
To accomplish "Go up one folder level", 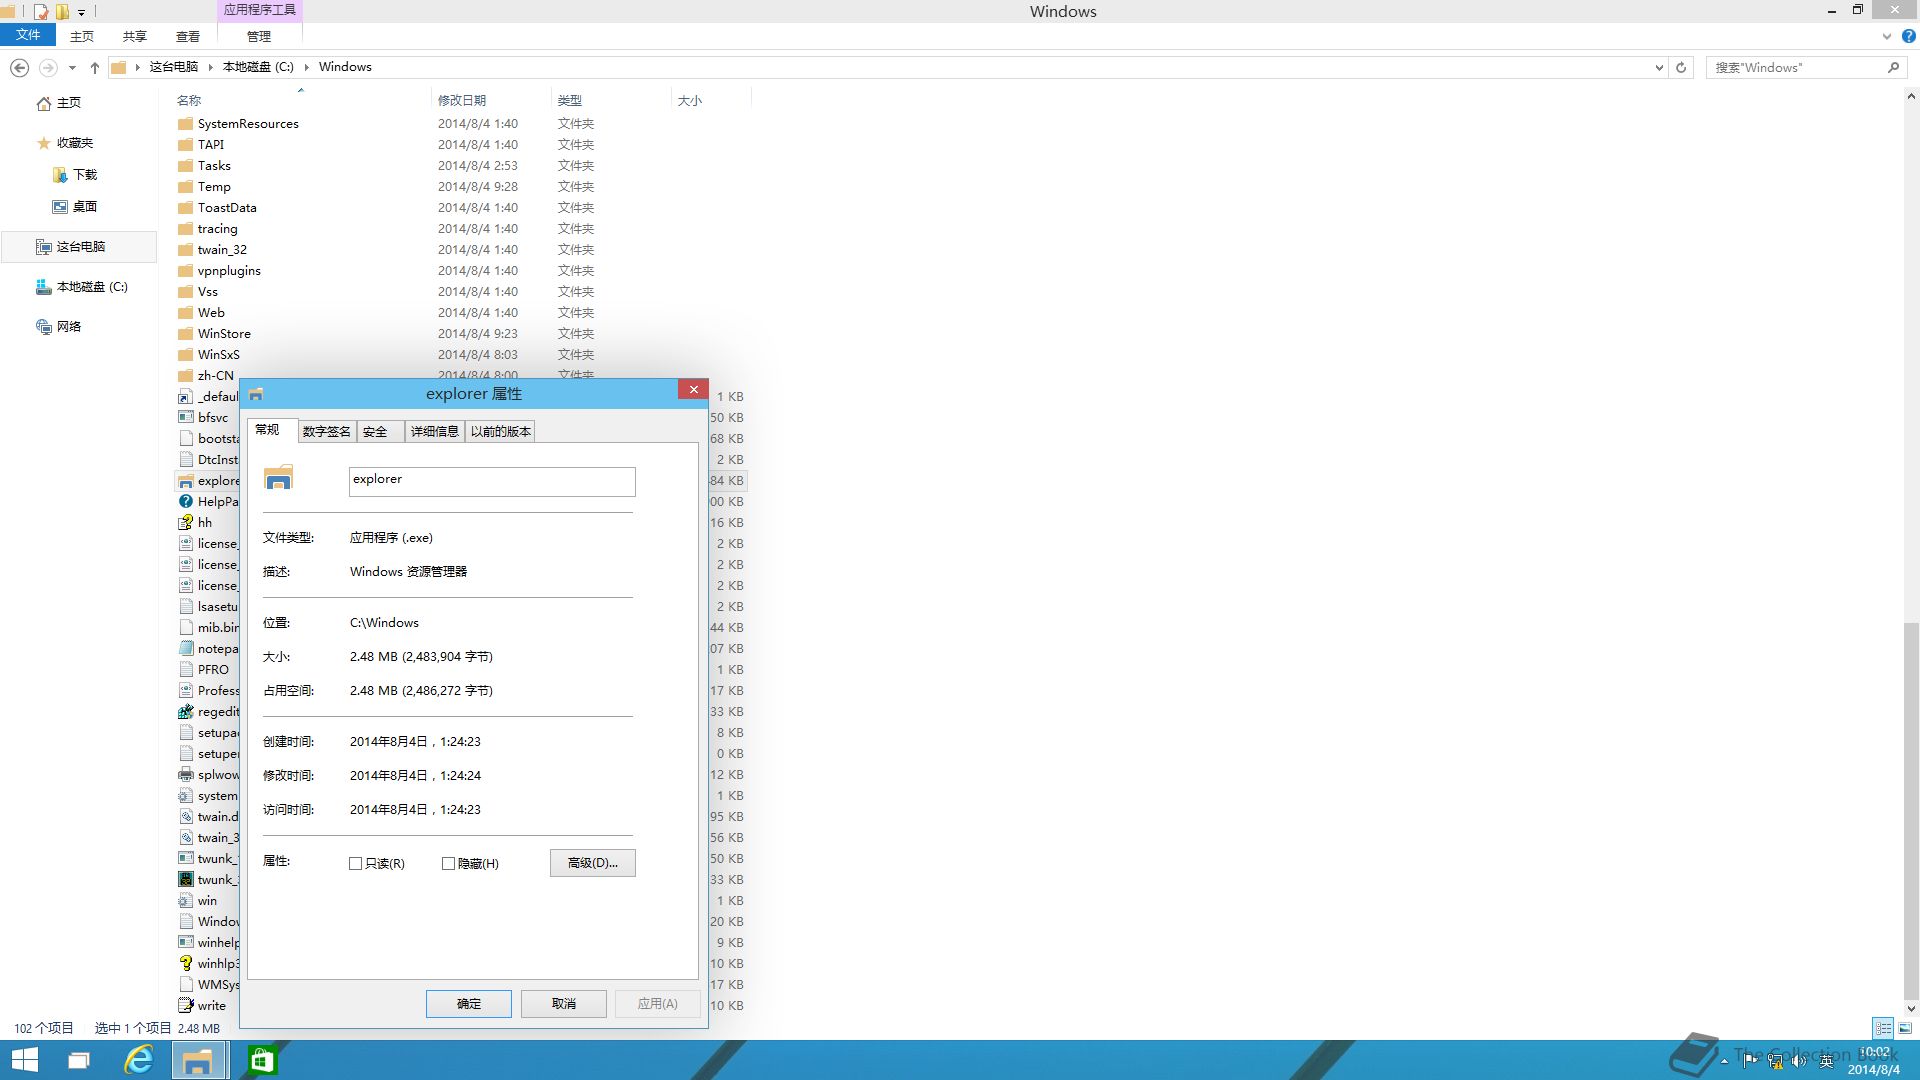I will [94, 67].
